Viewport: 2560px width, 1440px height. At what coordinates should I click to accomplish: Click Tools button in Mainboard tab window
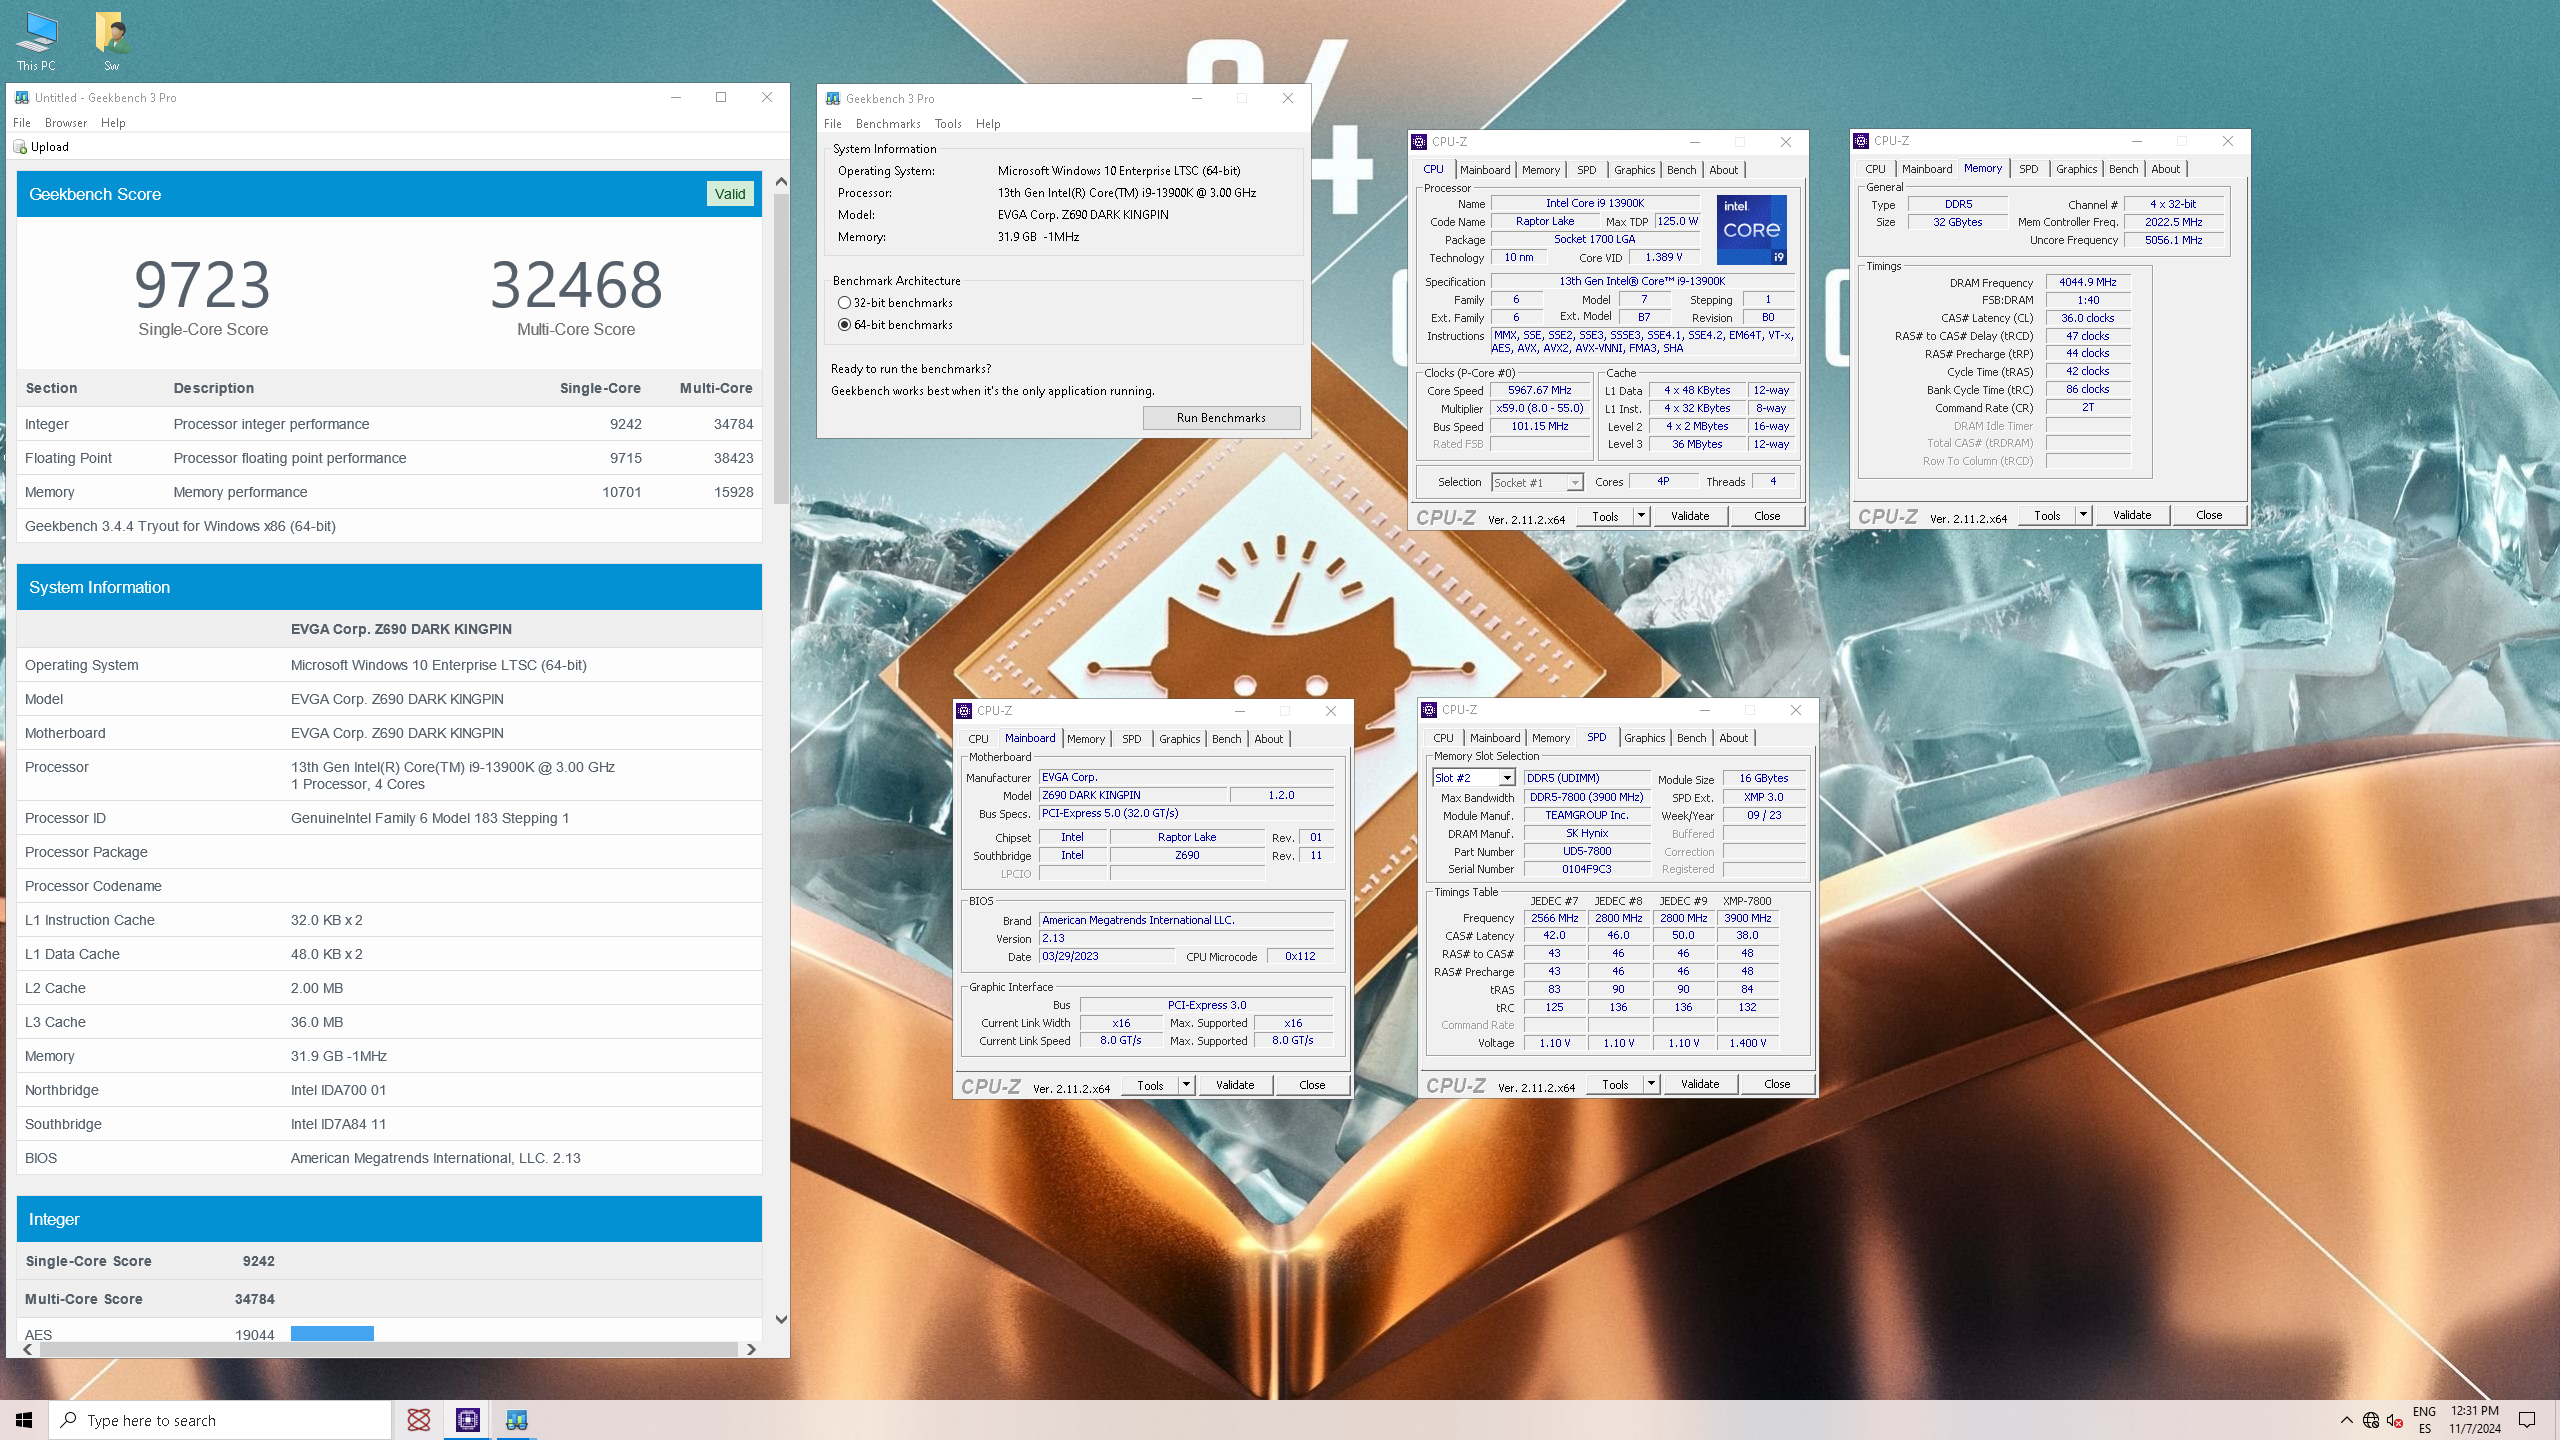(x=1150, y=1085)
